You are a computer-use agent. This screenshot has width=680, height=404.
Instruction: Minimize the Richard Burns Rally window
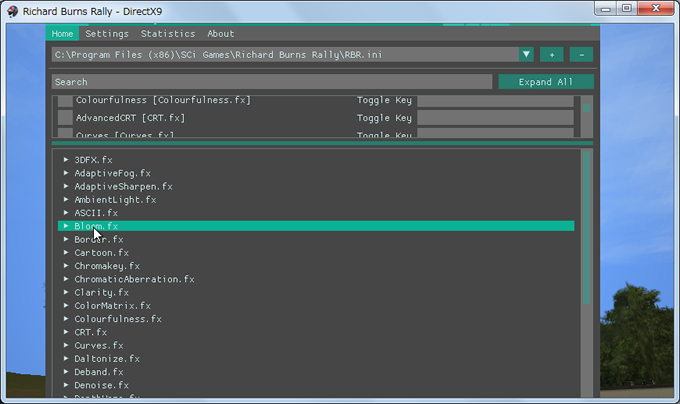coord(606,9)
